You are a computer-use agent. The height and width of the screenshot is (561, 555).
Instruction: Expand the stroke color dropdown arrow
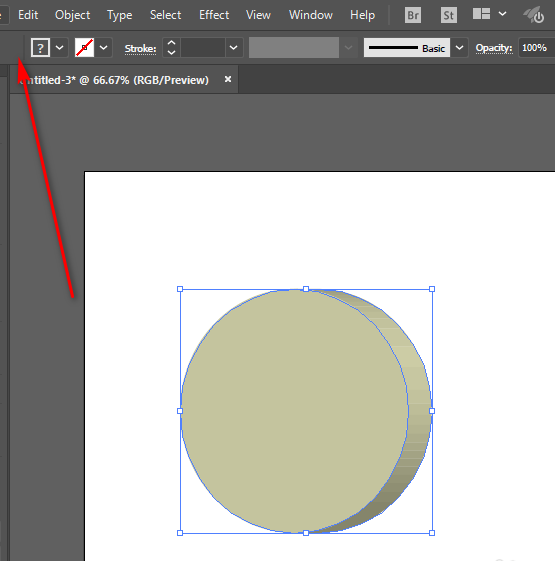(x=103, y=48)
